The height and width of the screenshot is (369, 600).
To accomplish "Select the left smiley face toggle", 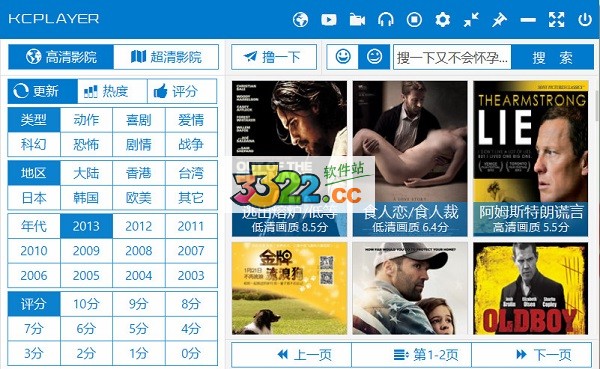I will click(x=343, y=57).
